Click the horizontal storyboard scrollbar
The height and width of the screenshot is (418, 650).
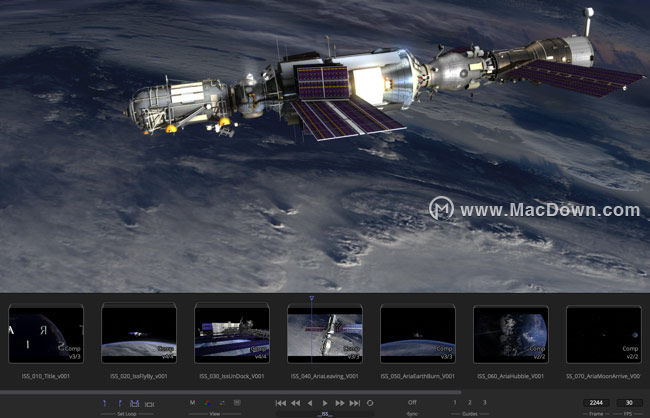pyautogui.click(x=230, y=392)
